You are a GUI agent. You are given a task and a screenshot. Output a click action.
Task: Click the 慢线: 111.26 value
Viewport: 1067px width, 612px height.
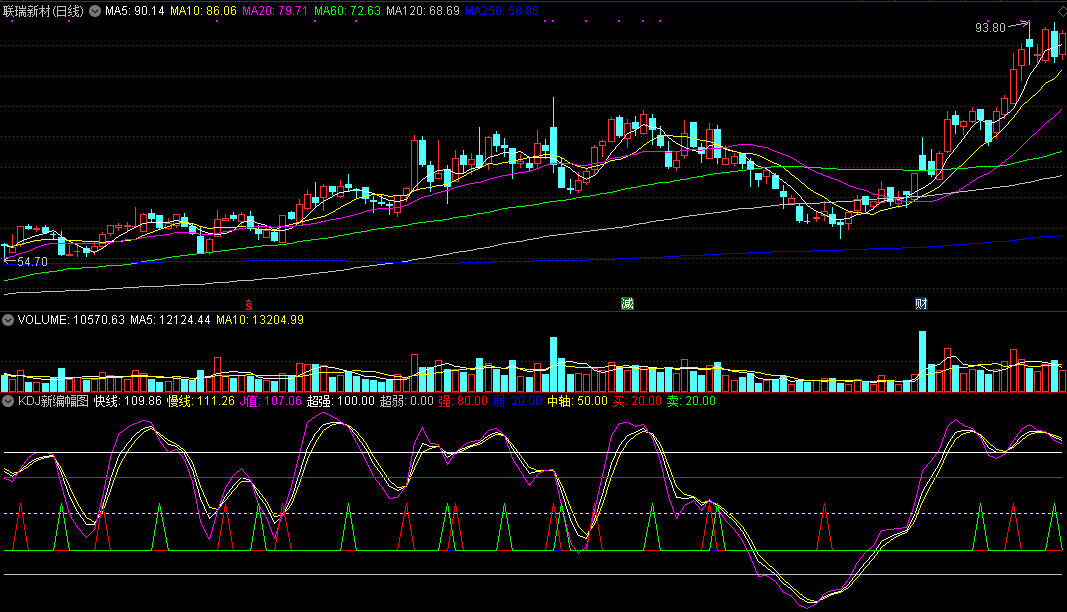click(201, 401)
